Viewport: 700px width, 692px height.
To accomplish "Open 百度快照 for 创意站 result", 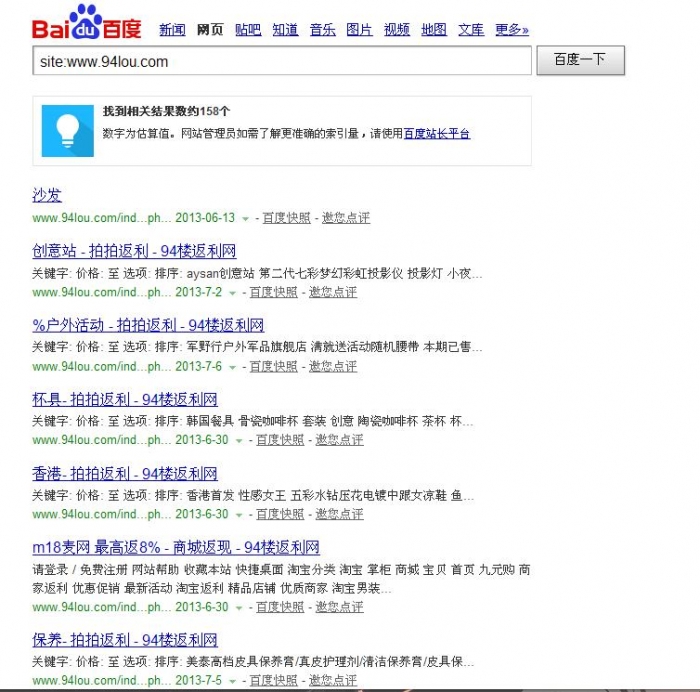I will 273,292.
